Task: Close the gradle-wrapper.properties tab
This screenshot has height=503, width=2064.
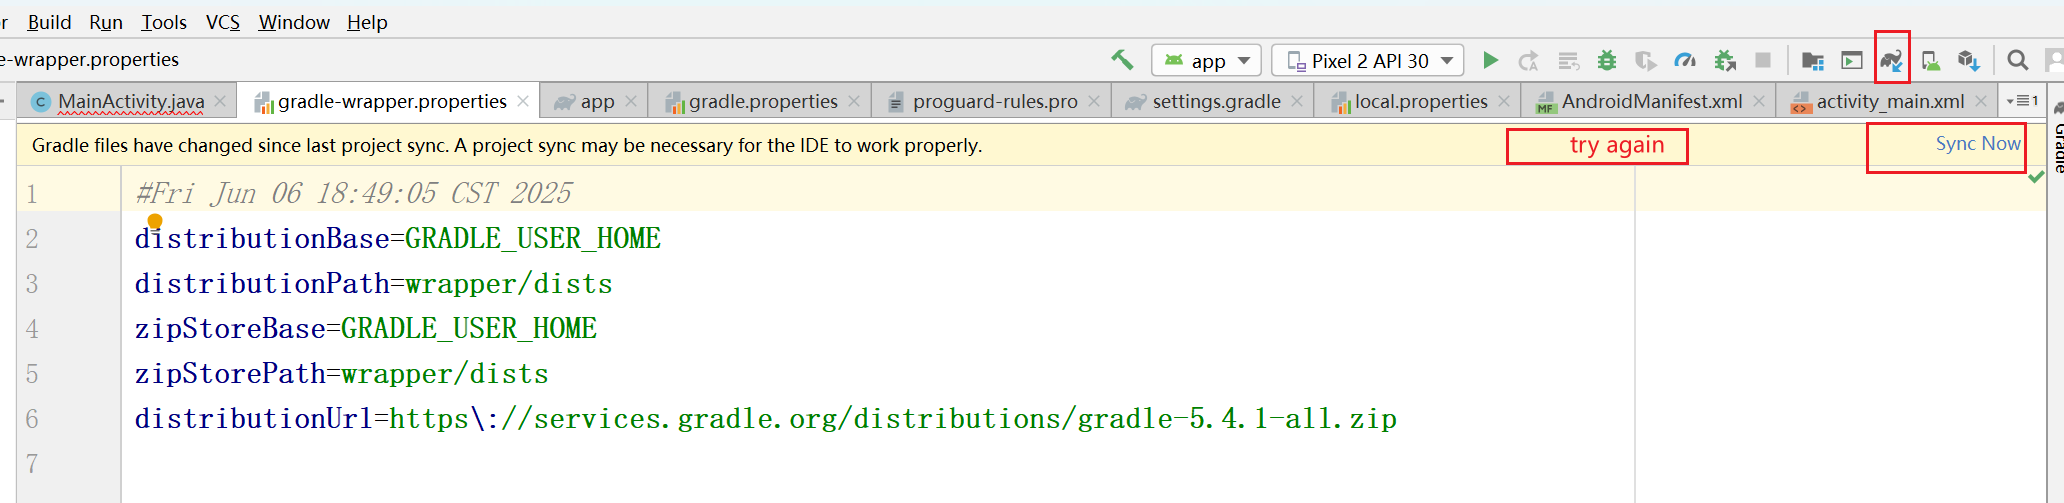Action: 523,101
